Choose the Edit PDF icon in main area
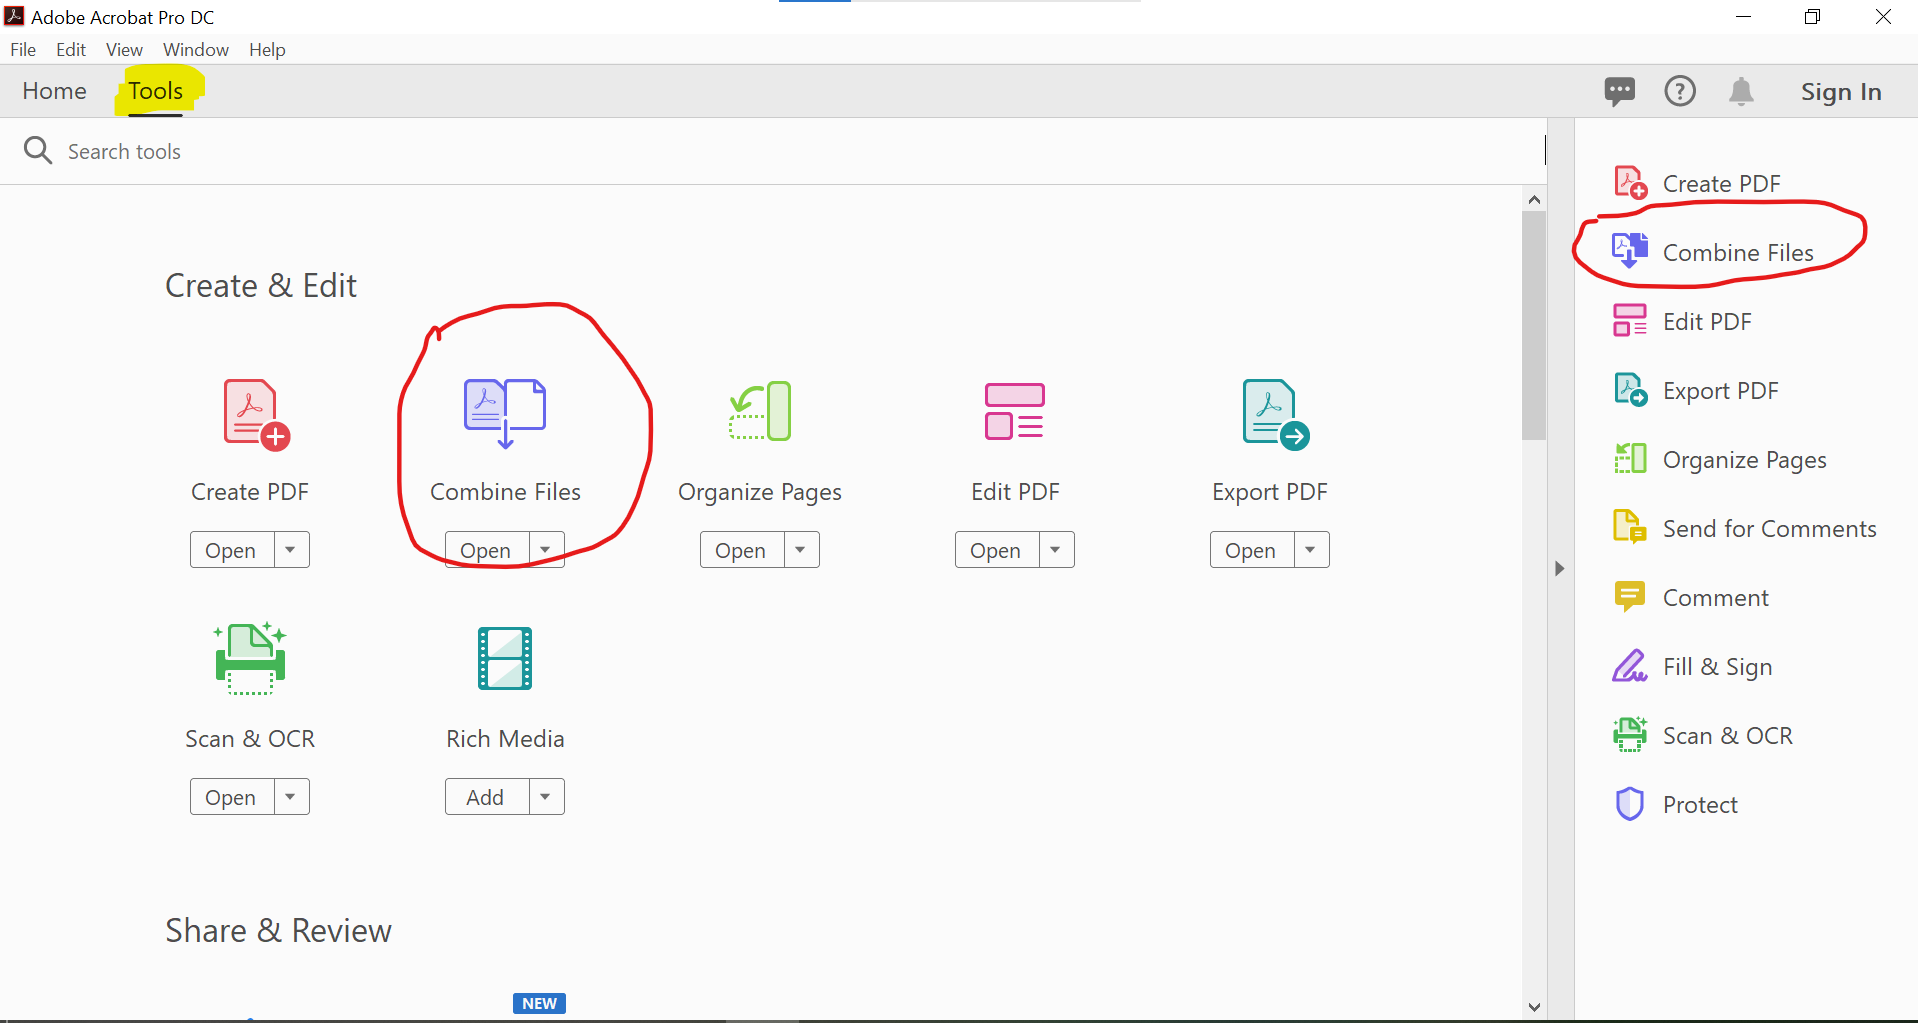 1015,411
